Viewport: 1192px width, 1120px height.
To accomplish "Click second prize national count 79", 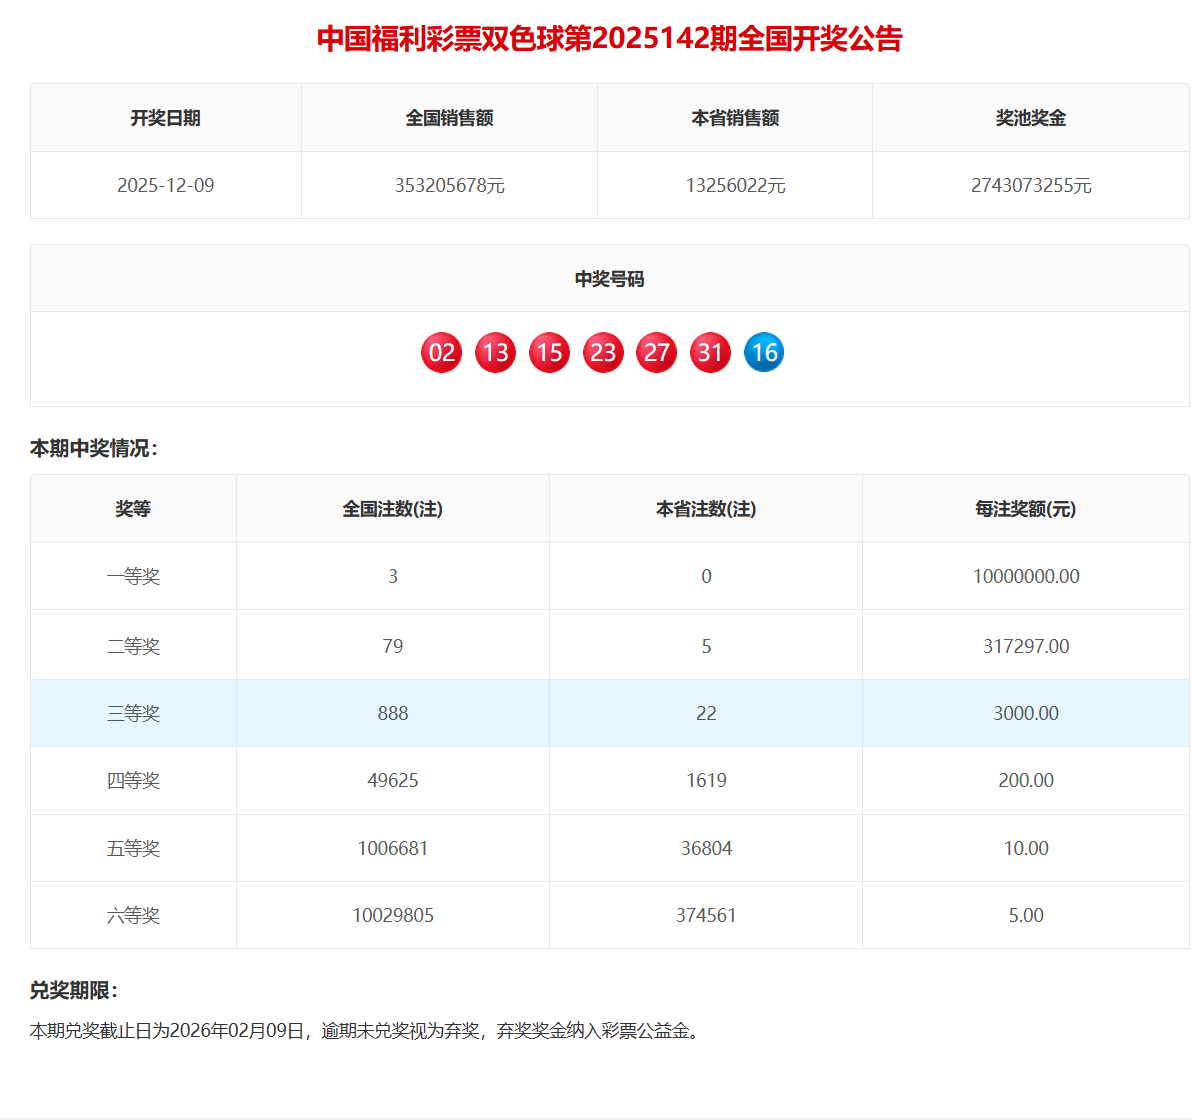I will coord(393,646).
